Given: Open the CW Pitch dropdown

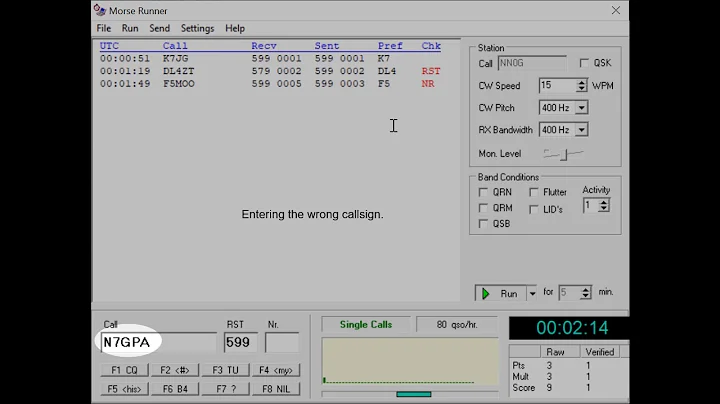Looking at the screenshot, I should (581, 108).
